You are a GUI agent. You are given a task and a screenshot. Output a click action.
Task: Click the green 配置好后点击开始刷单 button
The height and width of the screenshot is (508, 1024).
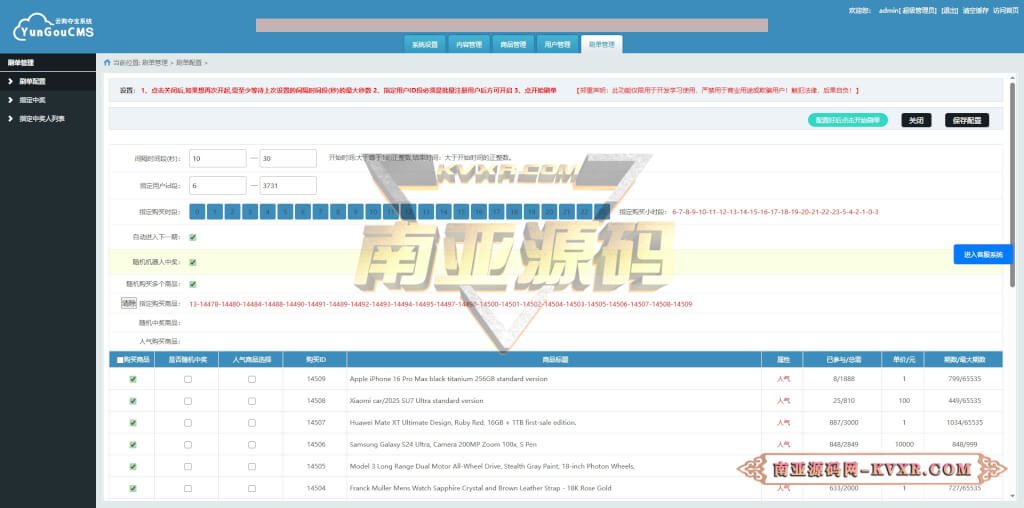(847, 120)
